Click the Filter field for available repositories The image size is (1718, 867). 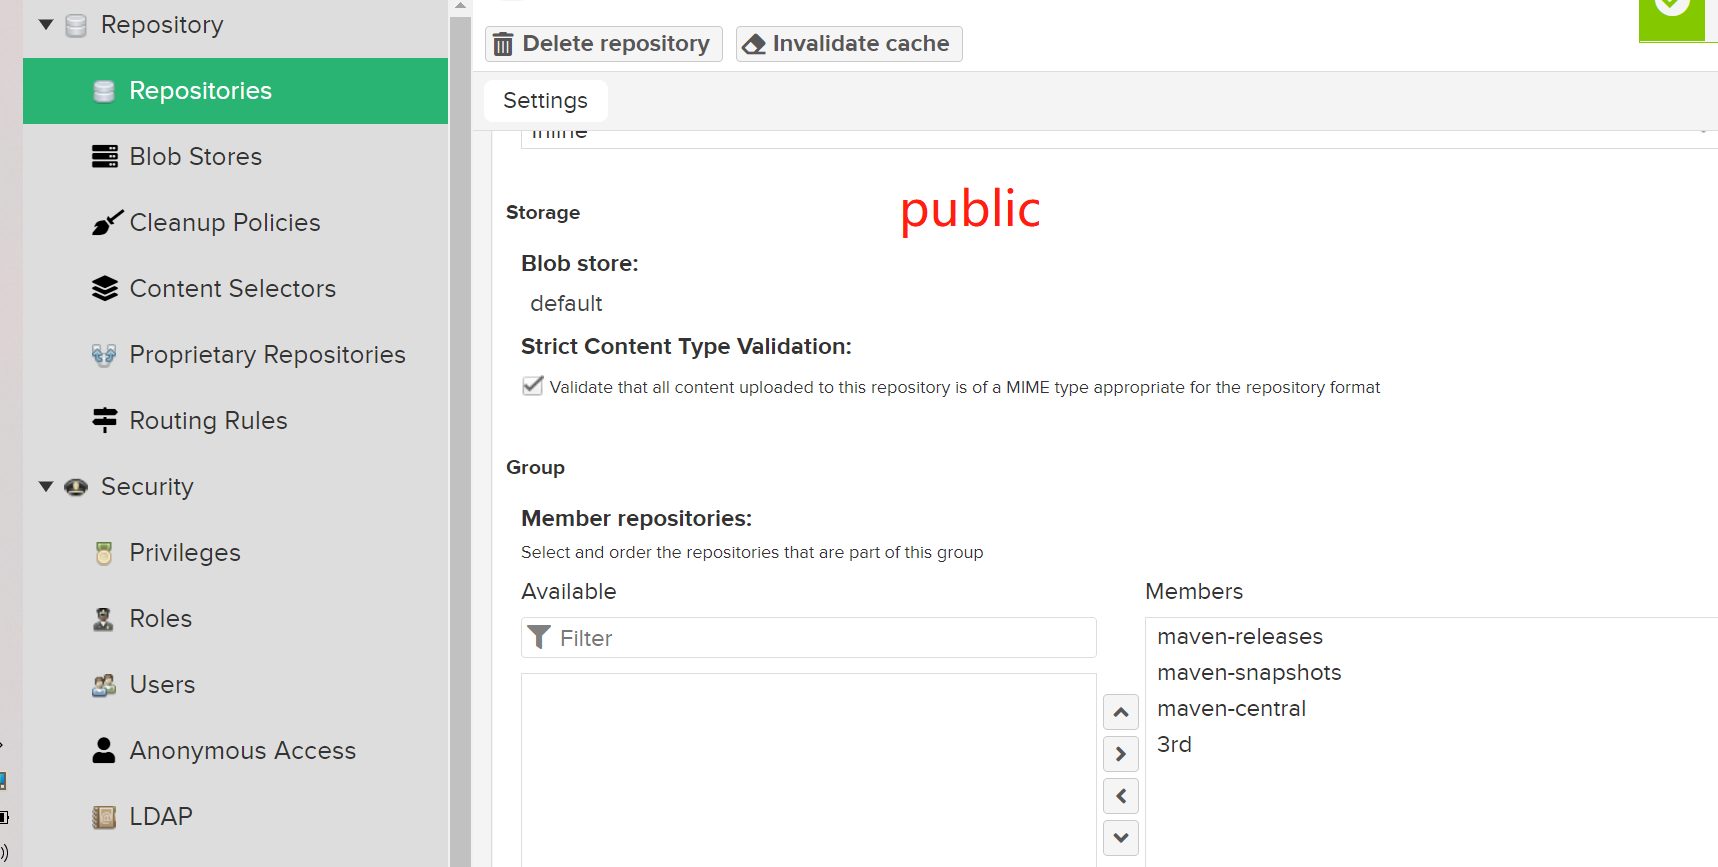[x=809, y=638]
